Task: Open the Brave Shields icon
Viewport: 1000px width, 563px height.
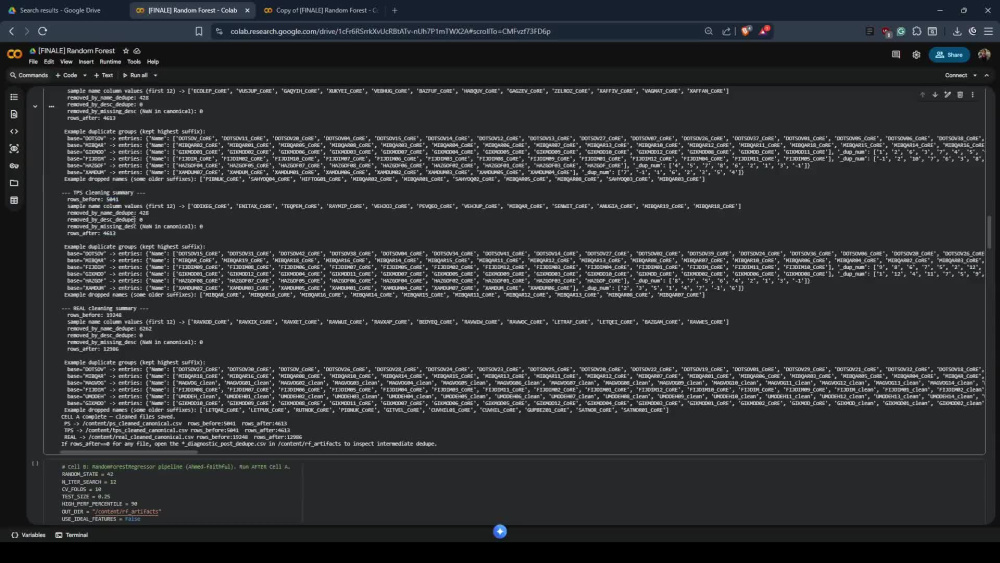Action: click(746, 31)
